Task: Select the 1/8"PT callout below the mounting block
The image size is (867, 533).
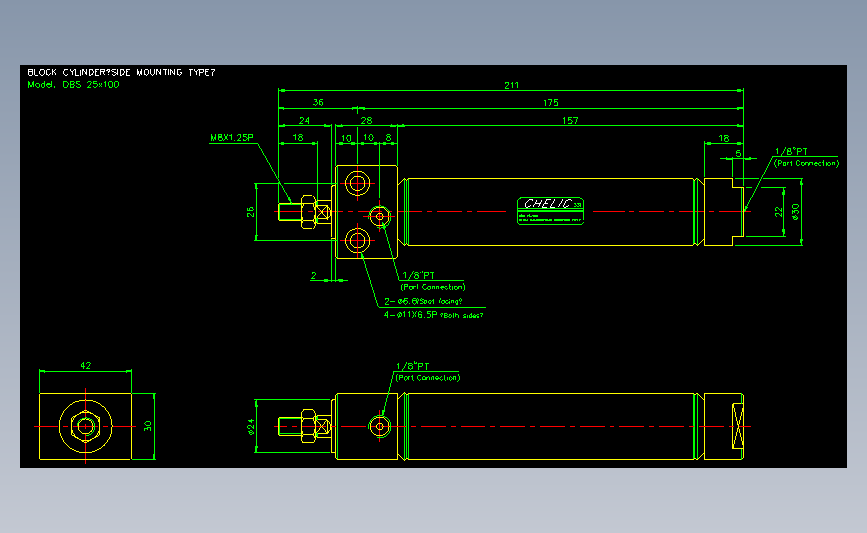Action: tap(419, 275)
